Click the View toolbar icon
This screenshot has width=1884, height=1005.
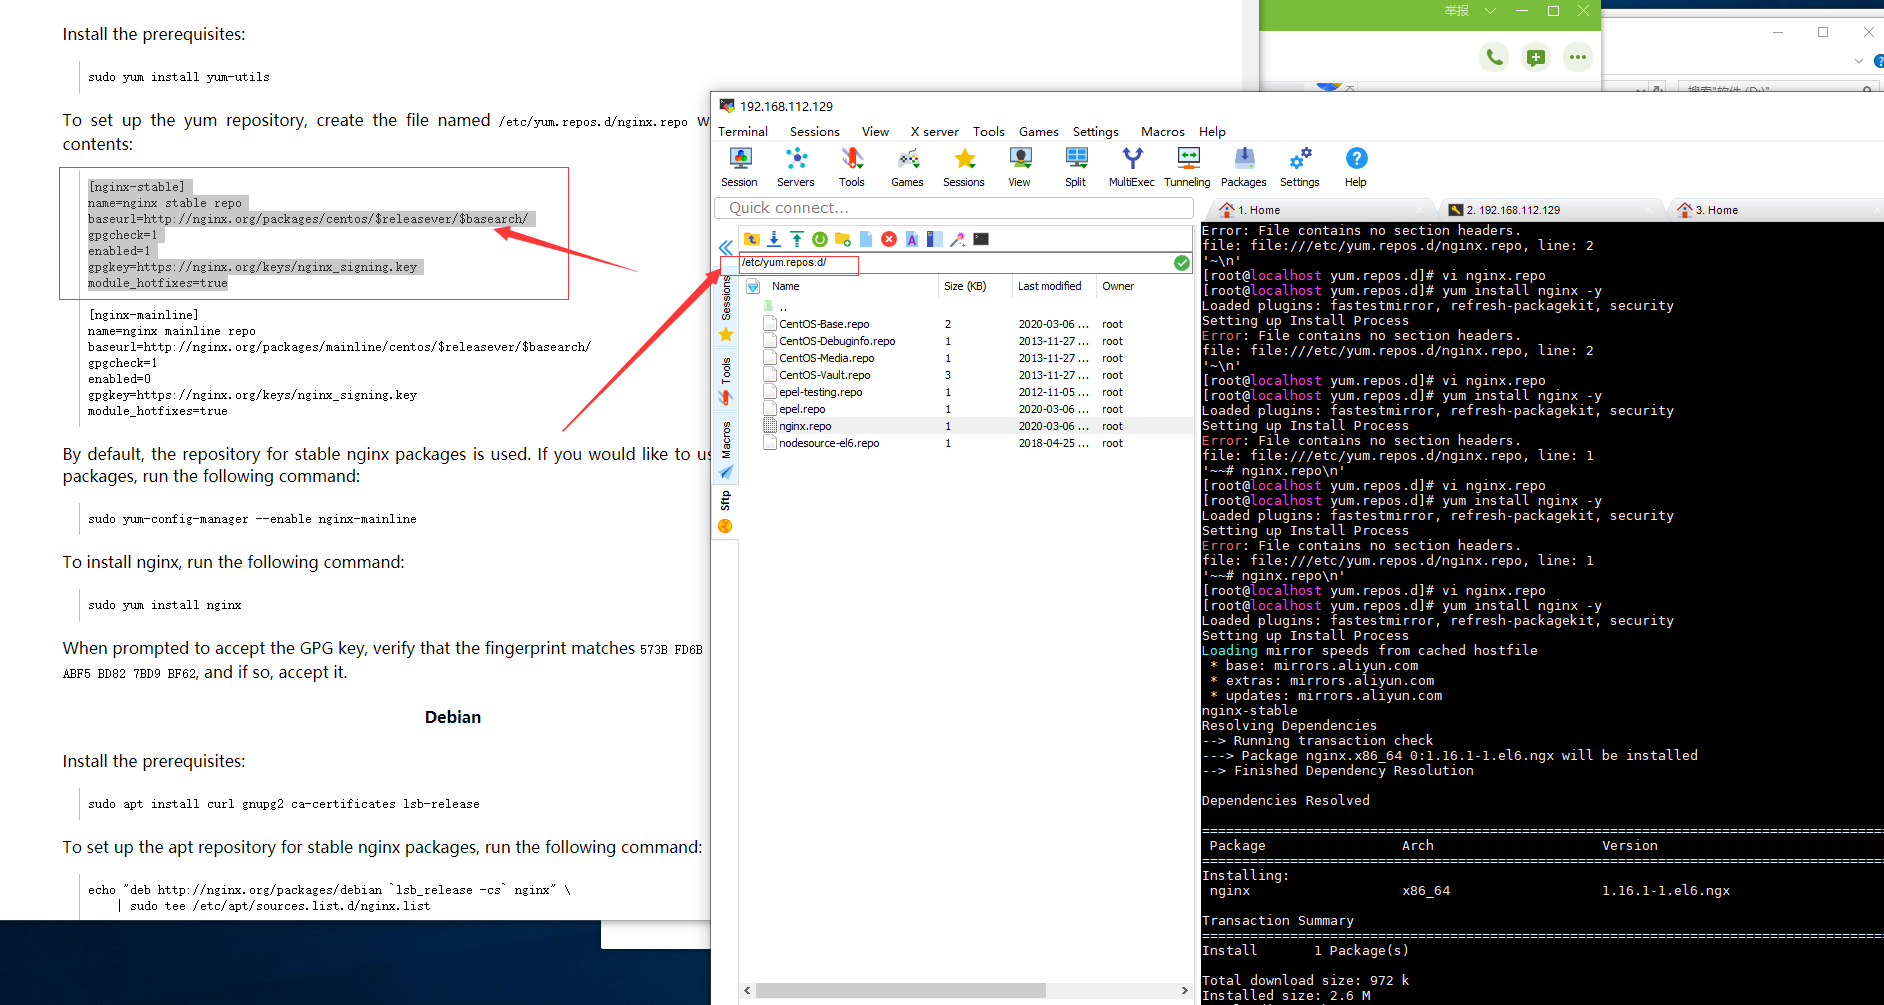[x=1020, y=167]
